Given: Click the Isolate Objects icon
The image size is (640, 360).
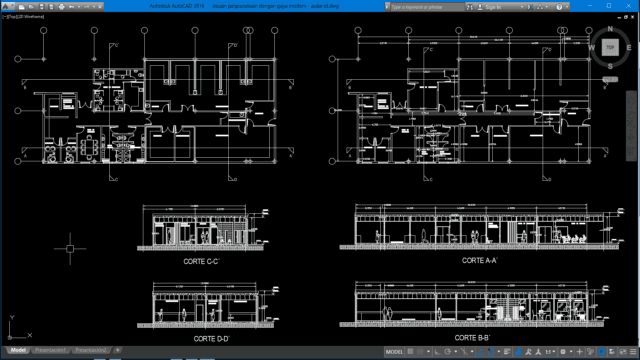Looking at the screenshot, I should pos(611,351).
